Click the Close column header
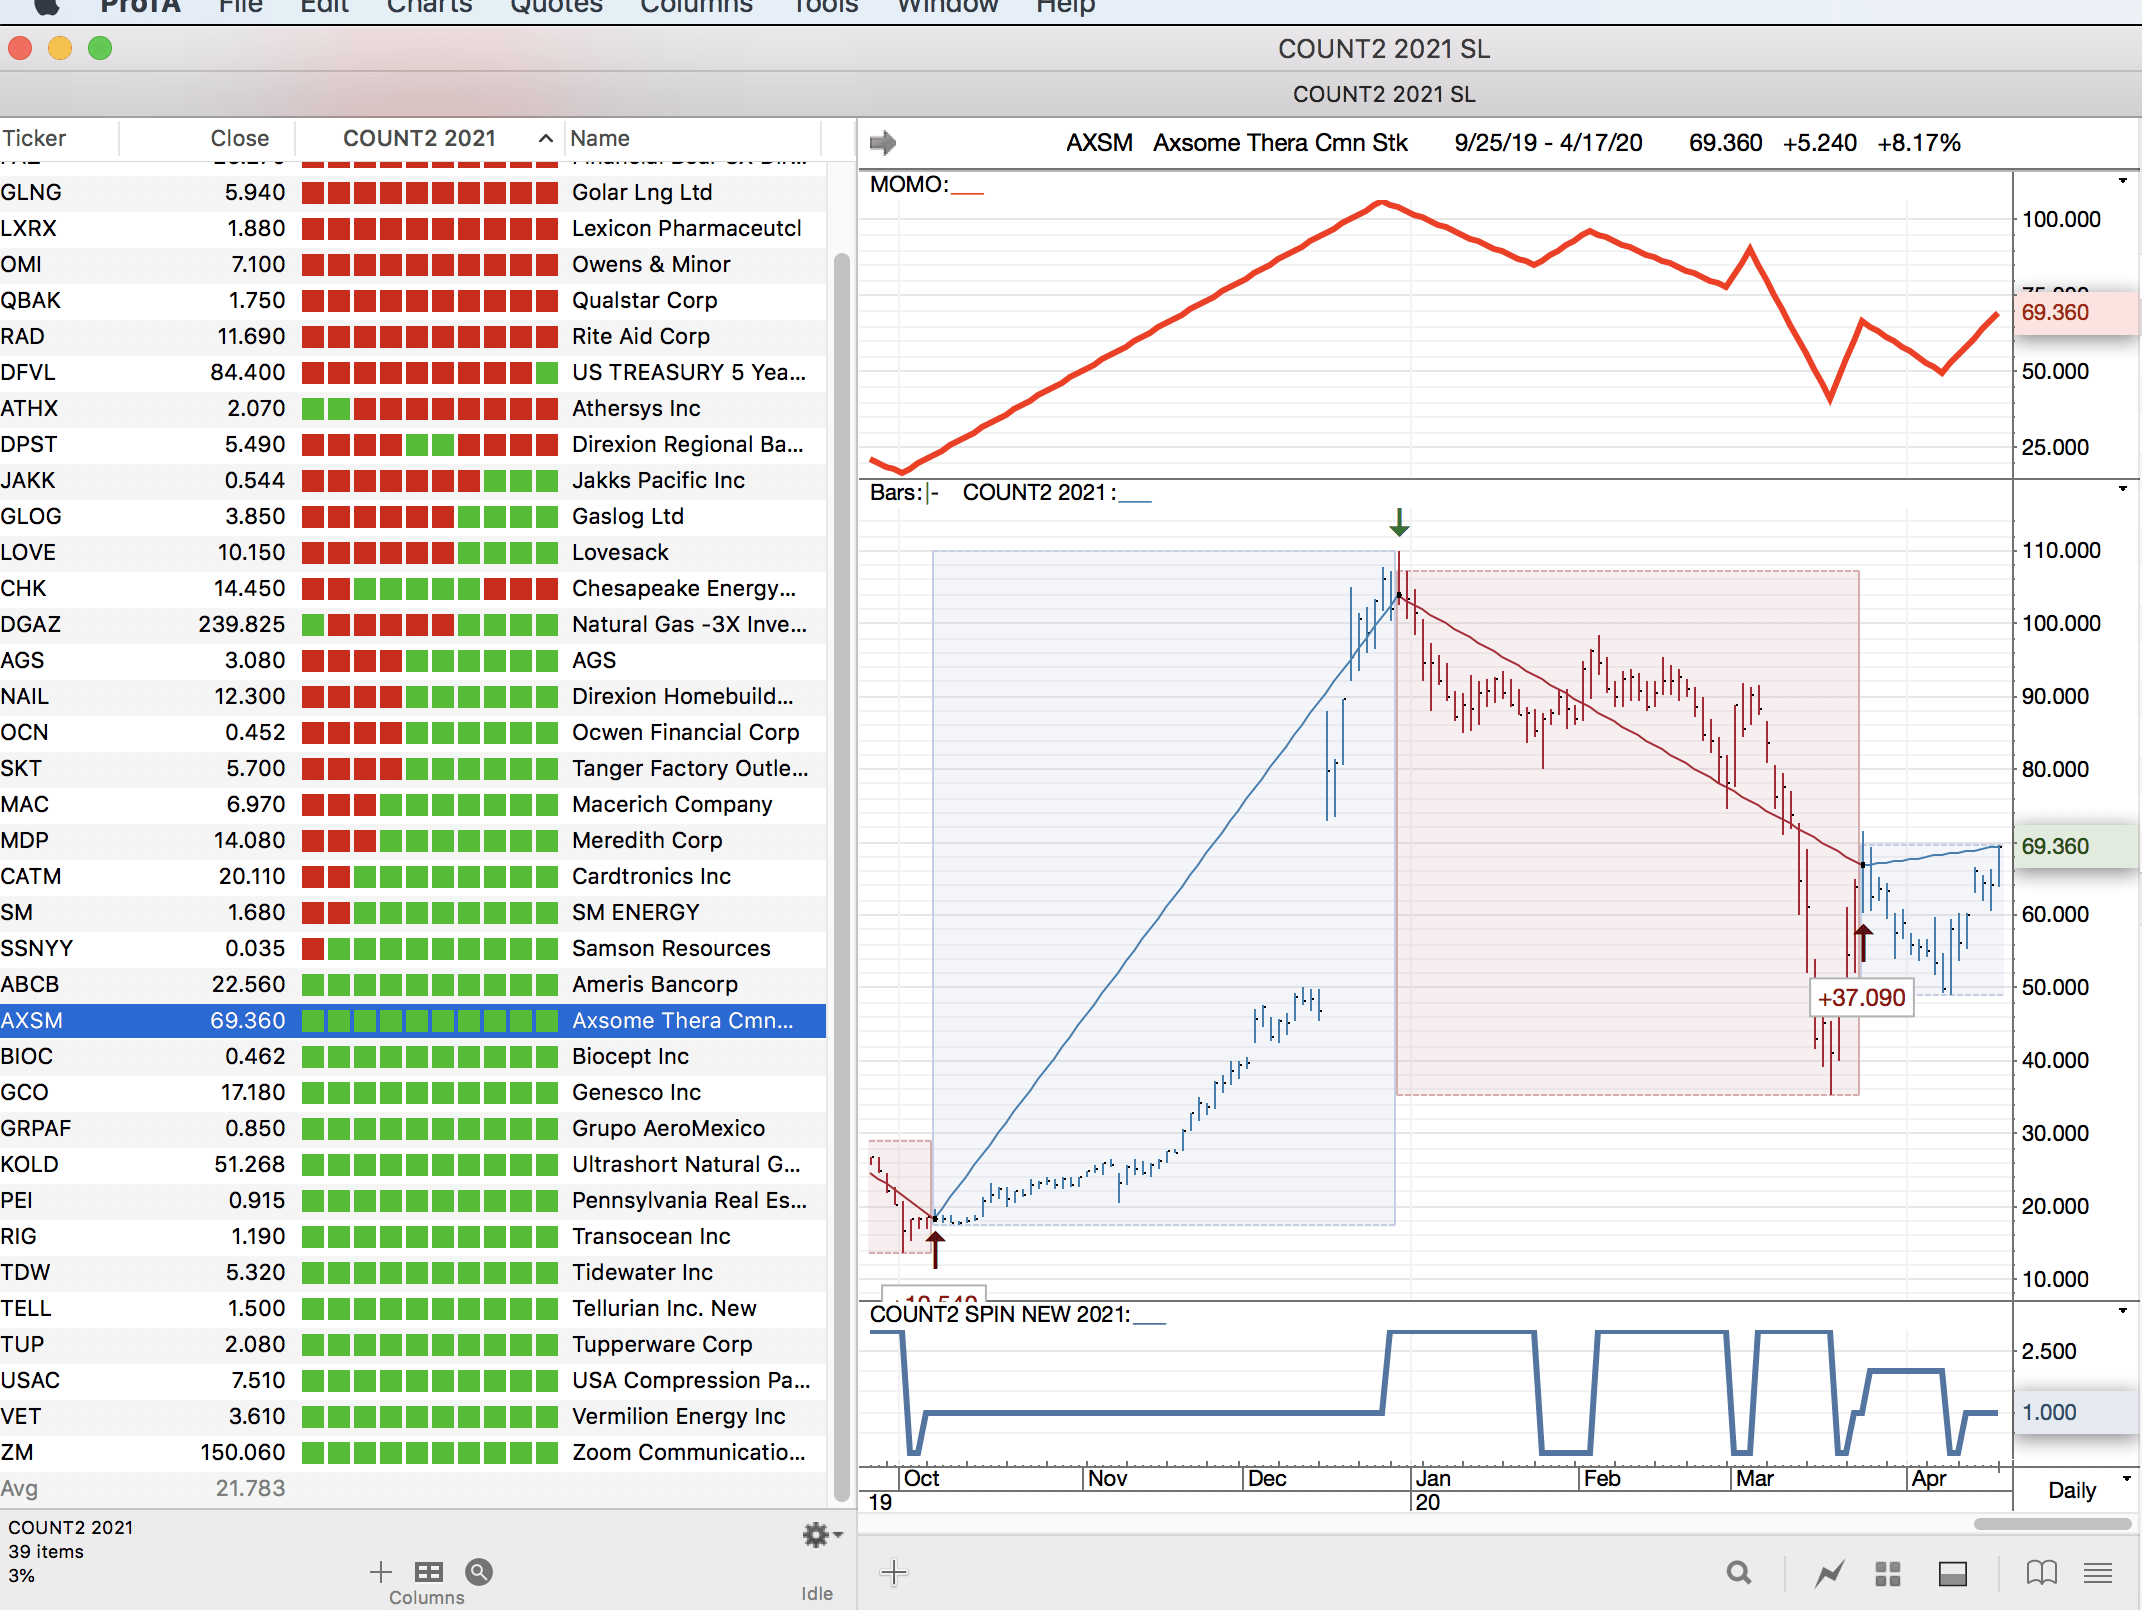The width and height of the screenshot is (2142, 1610). 239,138
